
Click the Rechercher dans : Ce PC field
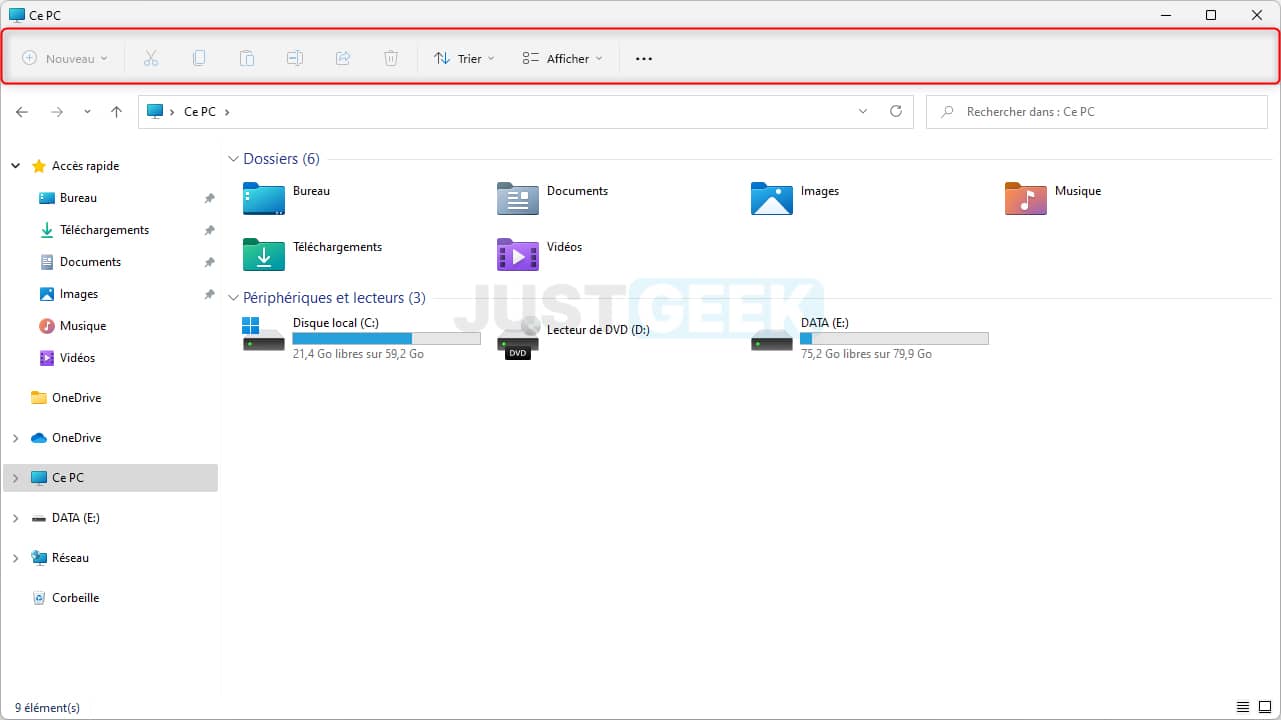point(1098,112)
